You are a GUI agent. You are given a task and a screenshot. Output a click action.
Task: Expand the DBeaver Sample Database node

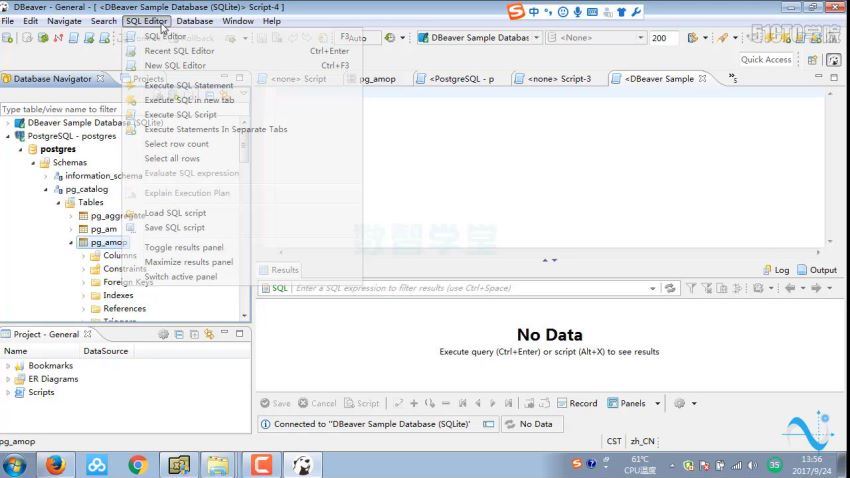(x=8, y=123)
